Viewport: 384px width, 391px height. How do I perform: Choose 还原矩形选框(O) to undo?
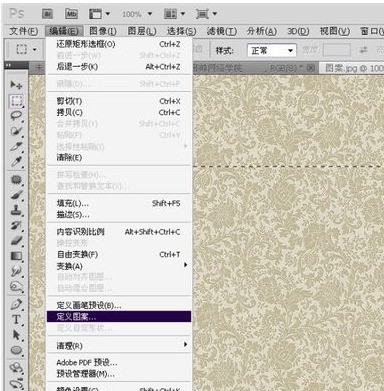119,44
